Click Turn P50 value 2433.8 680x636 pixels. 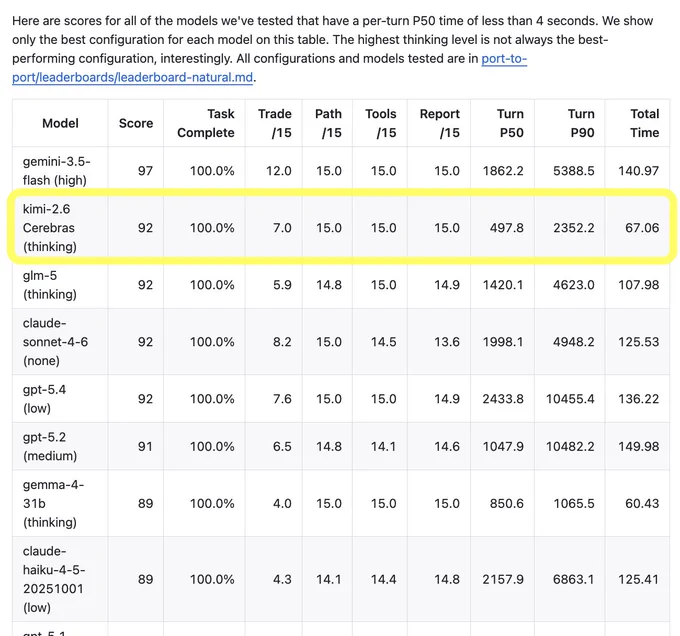click(503, 399)
